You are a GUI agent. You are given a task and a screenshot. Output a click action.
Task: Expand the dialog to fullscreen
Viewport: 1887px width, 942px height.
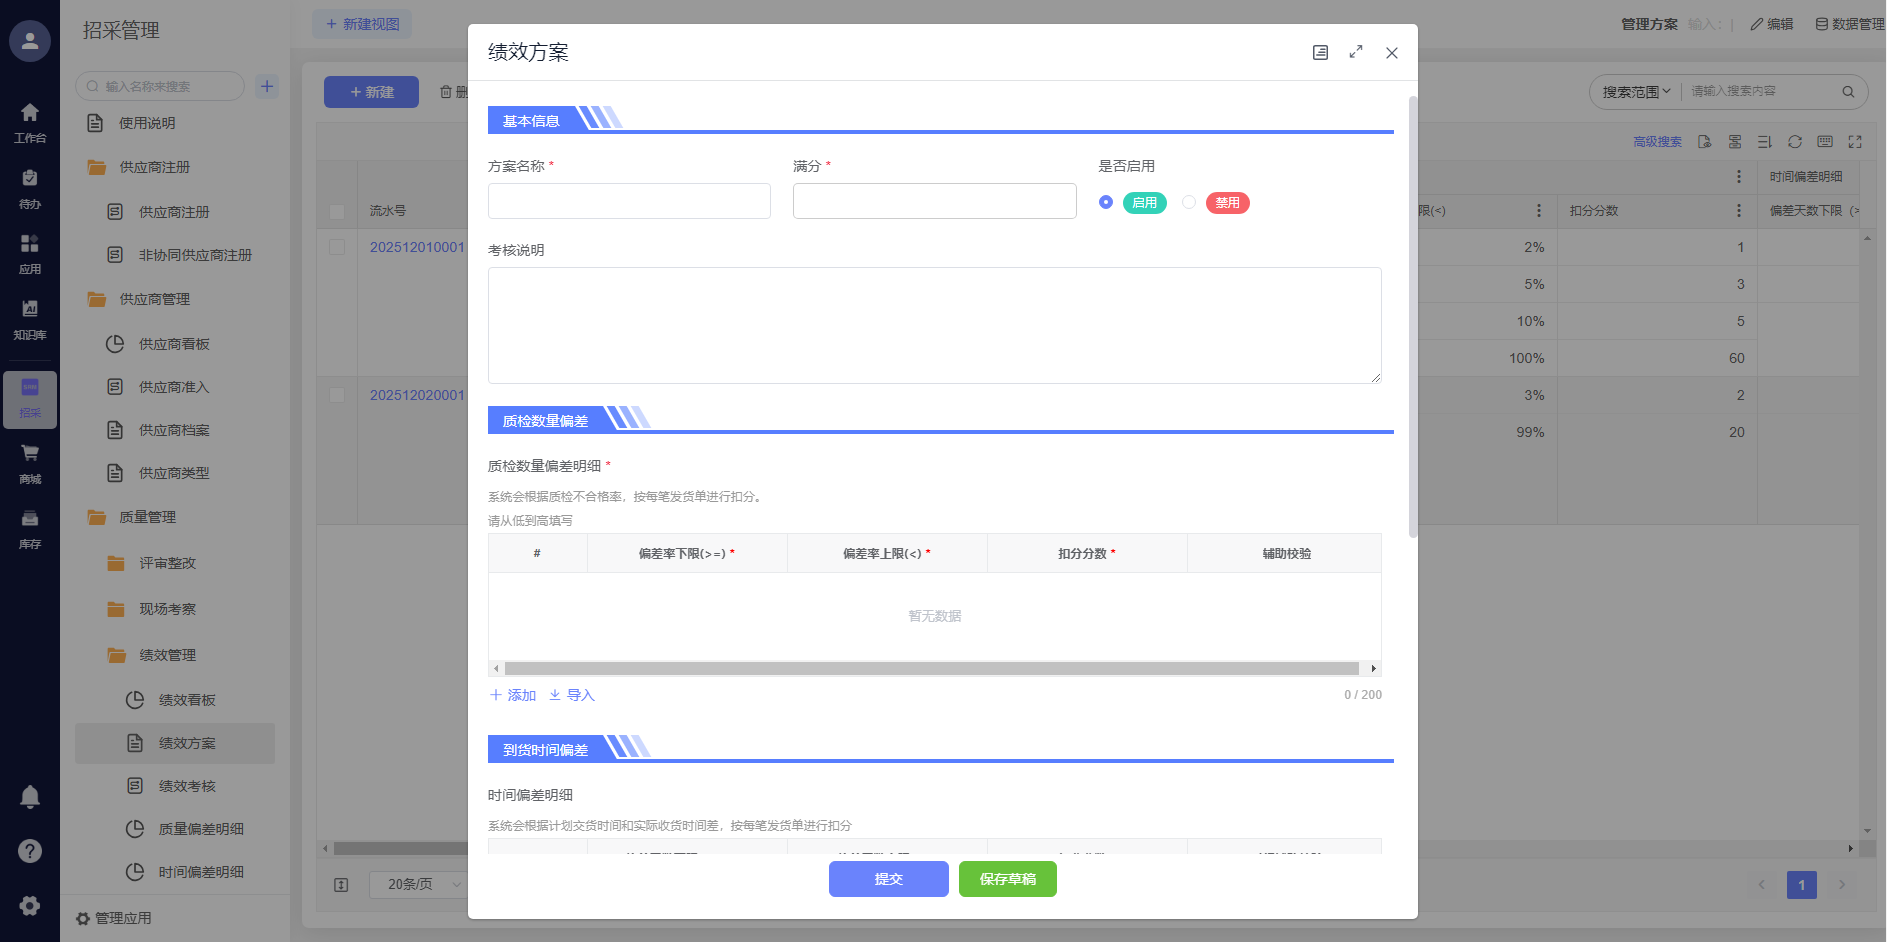pos(1356,52)
